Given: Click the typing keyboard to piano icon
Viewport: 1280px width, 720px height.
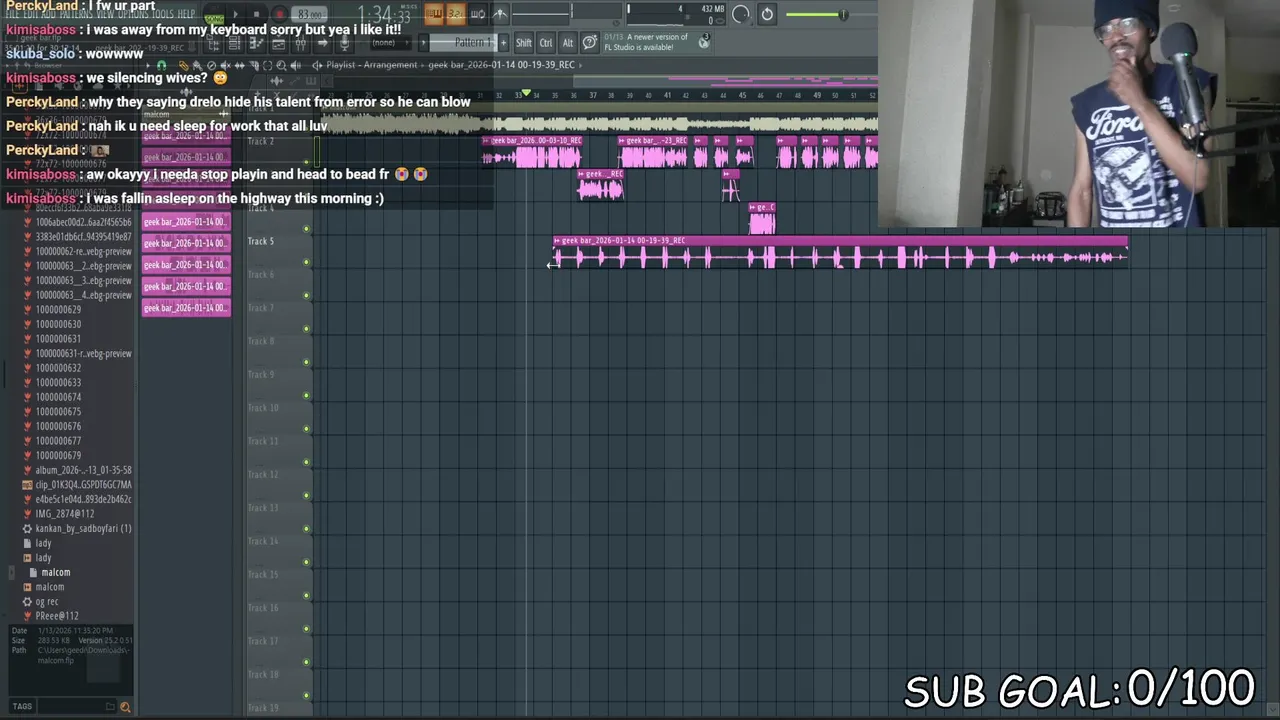Looking at the screenshot, I should pos(434,14).
